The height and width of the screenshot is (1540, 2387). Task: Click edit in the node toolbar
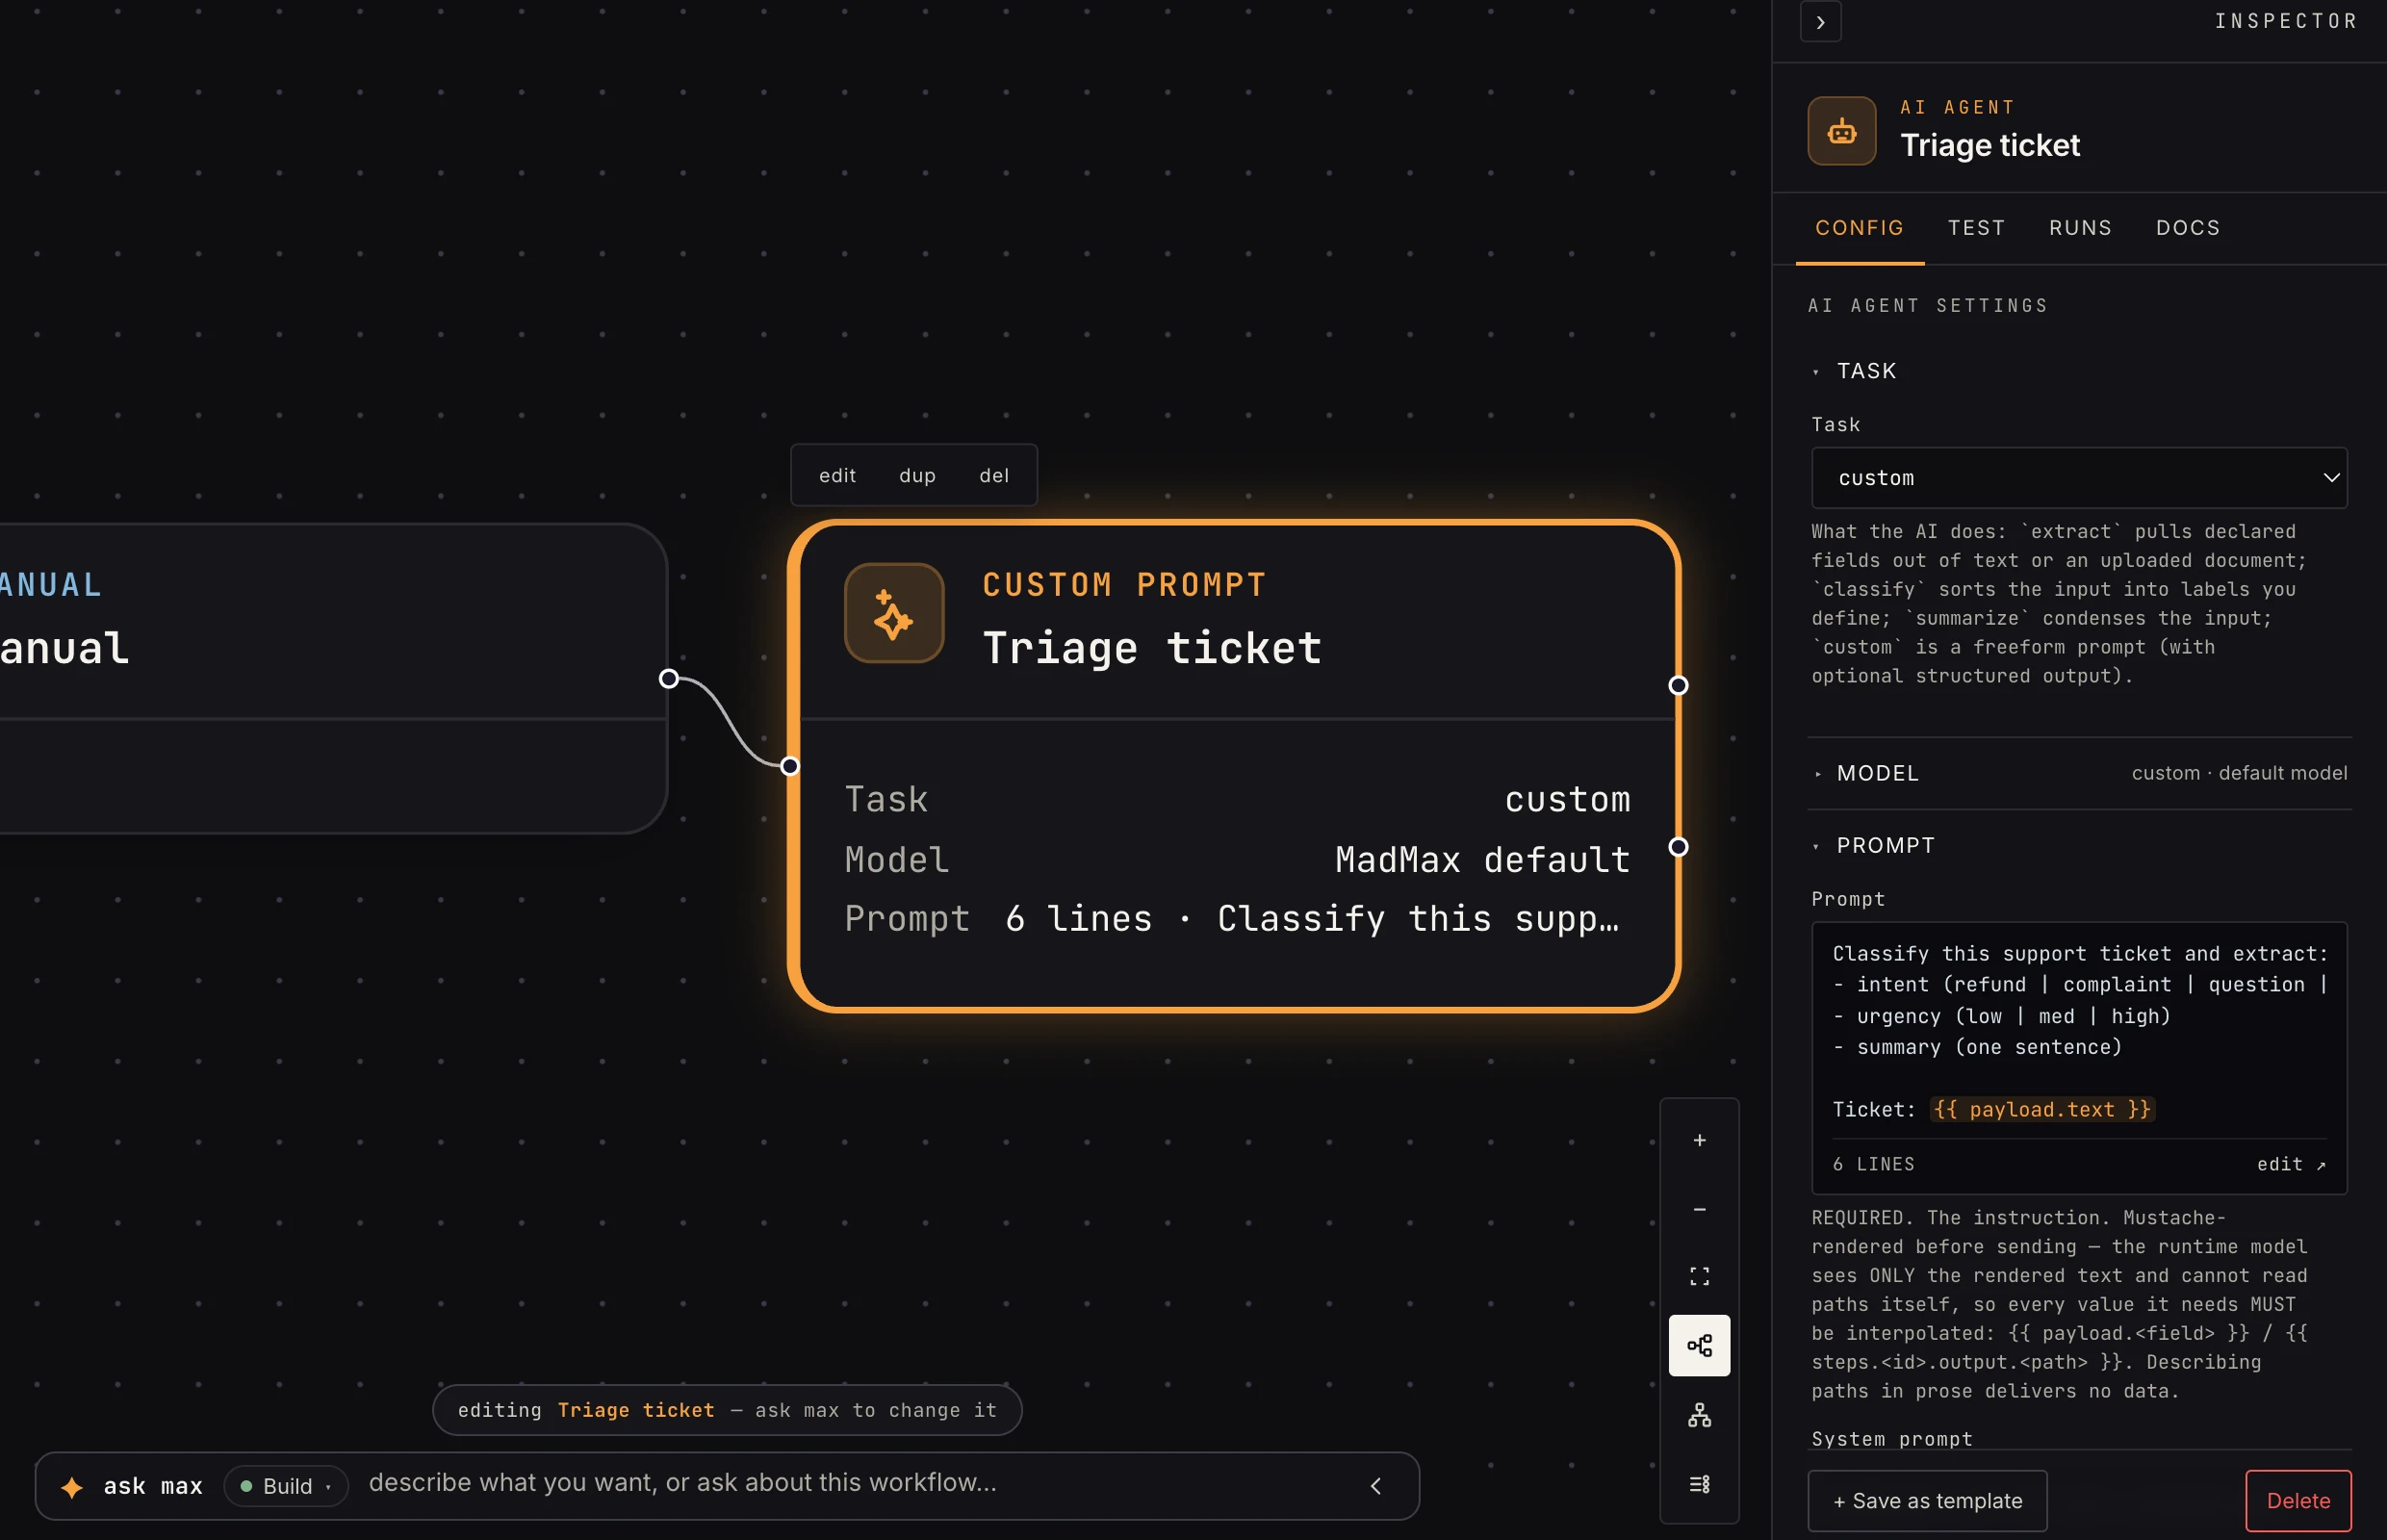click(x=837, y=476)
